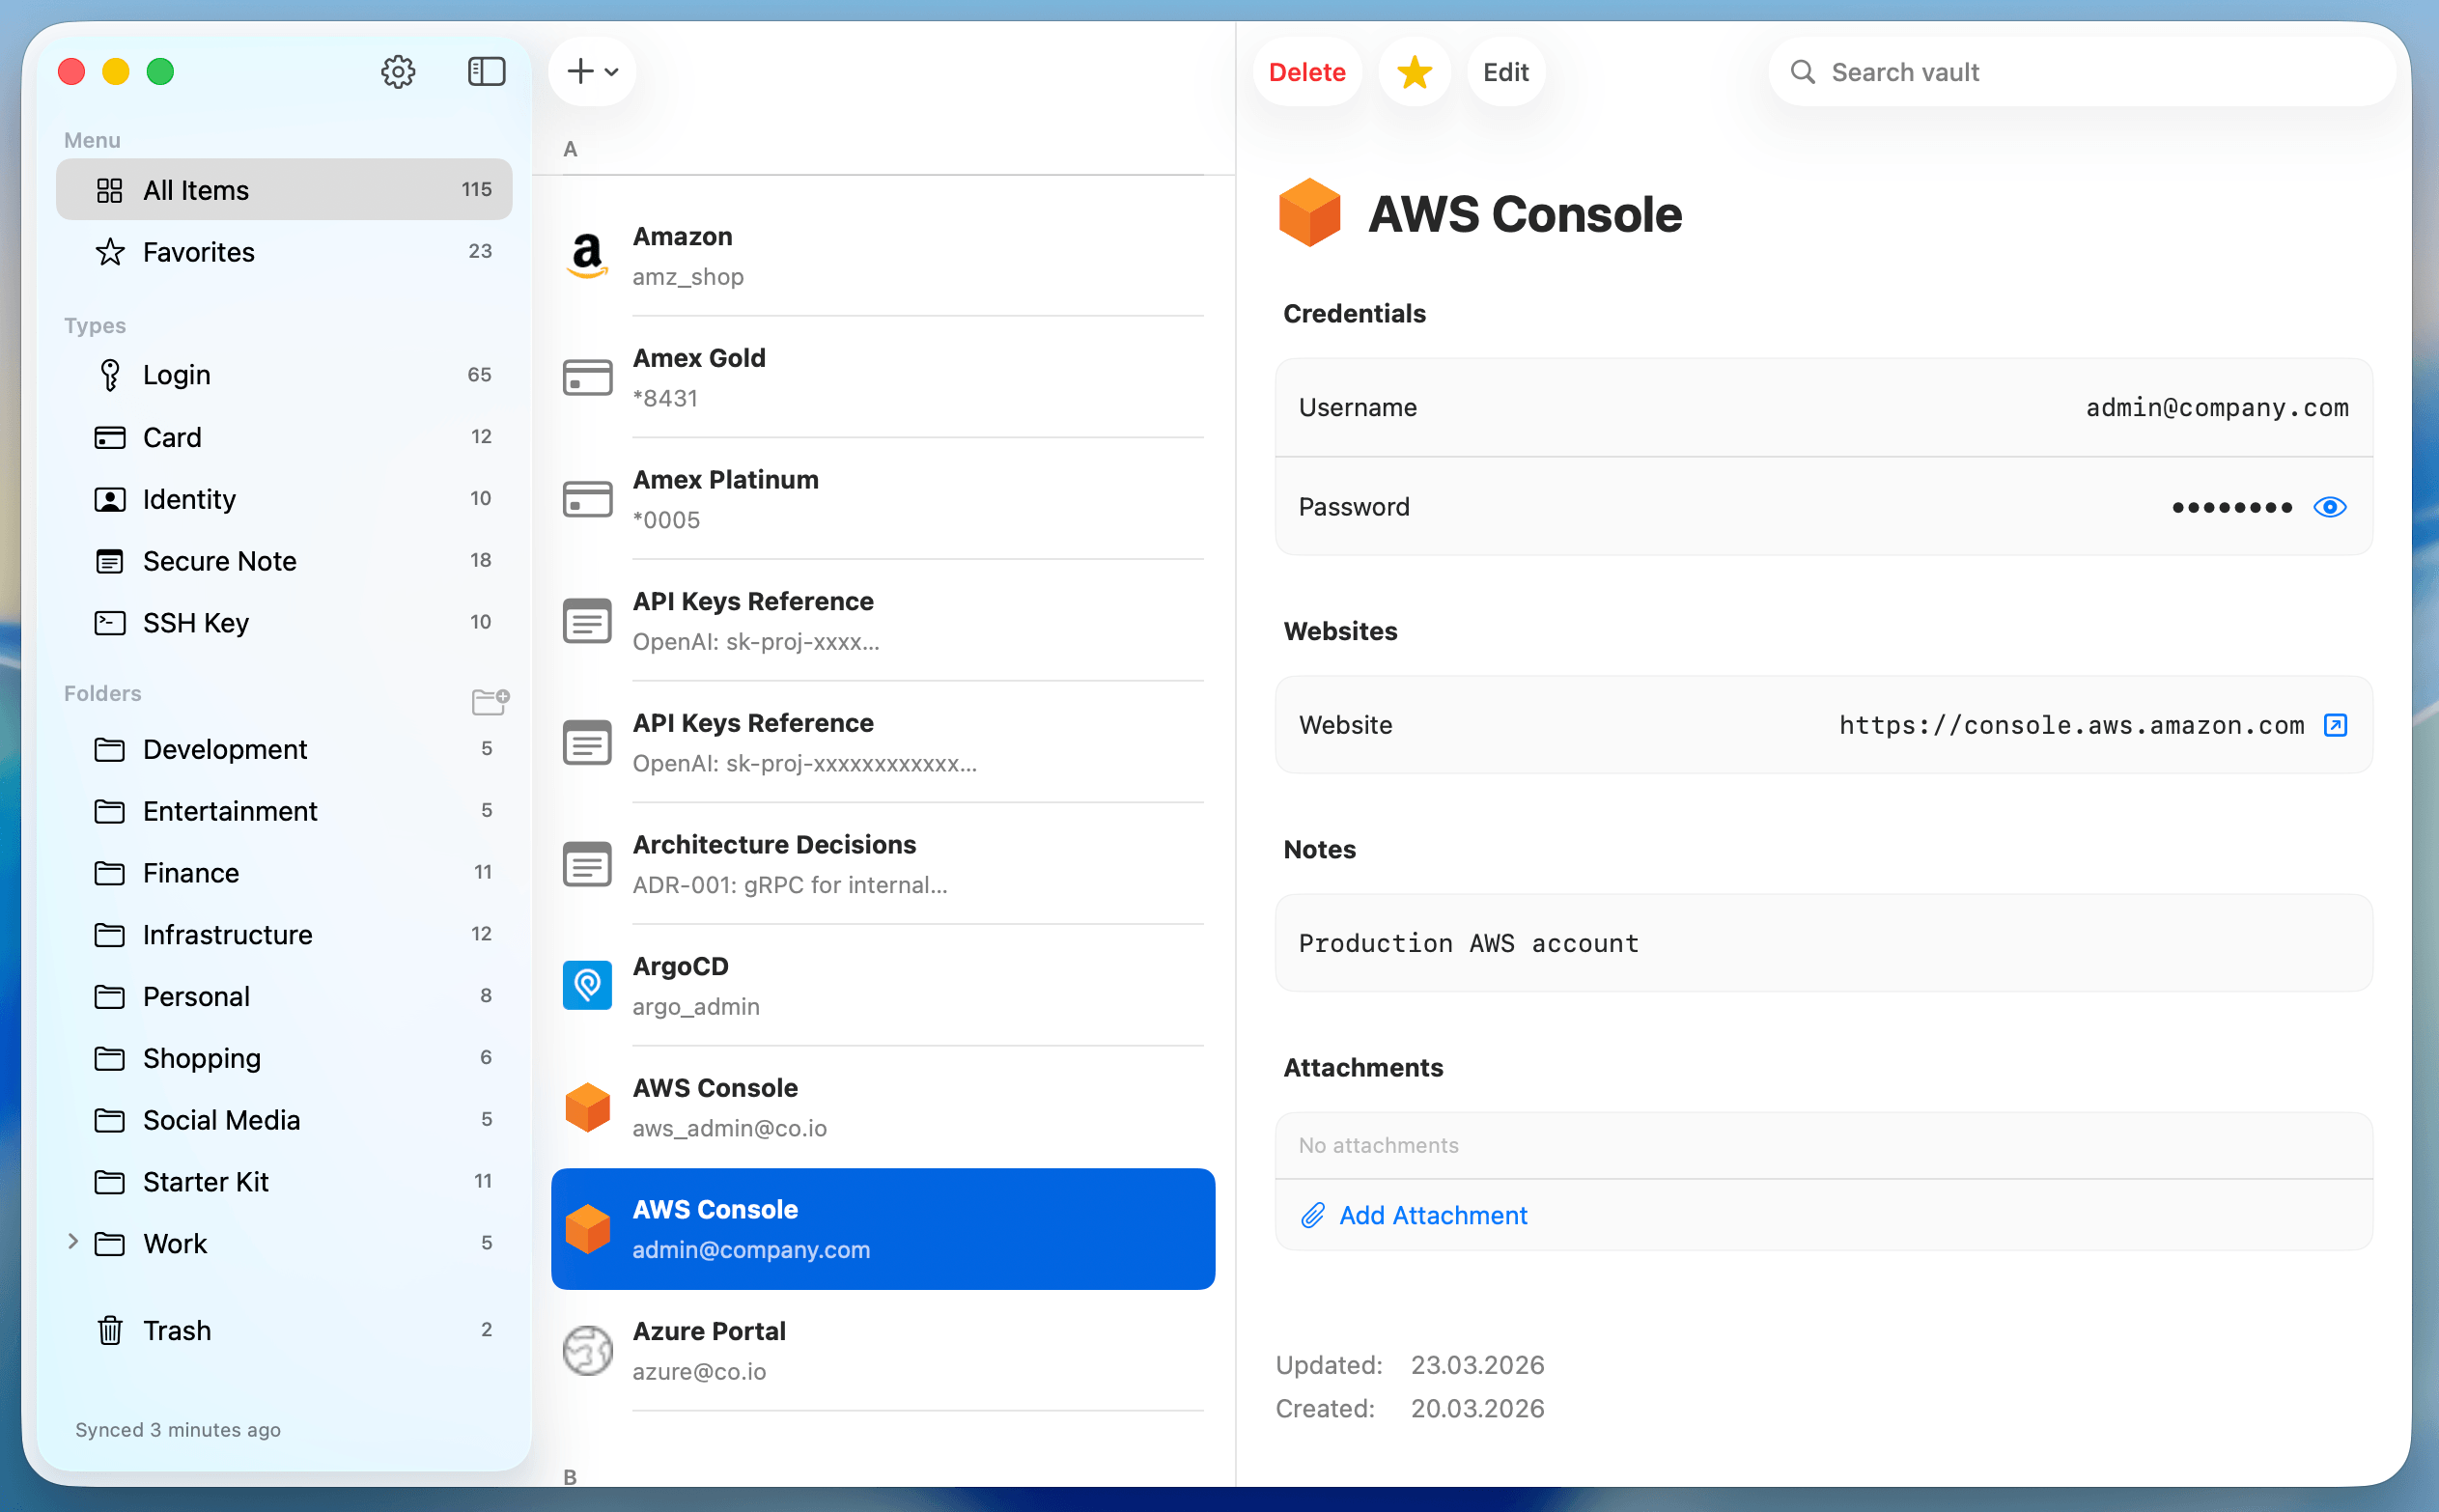
Task: Open the Finance folder
Action: pos(284,873)
